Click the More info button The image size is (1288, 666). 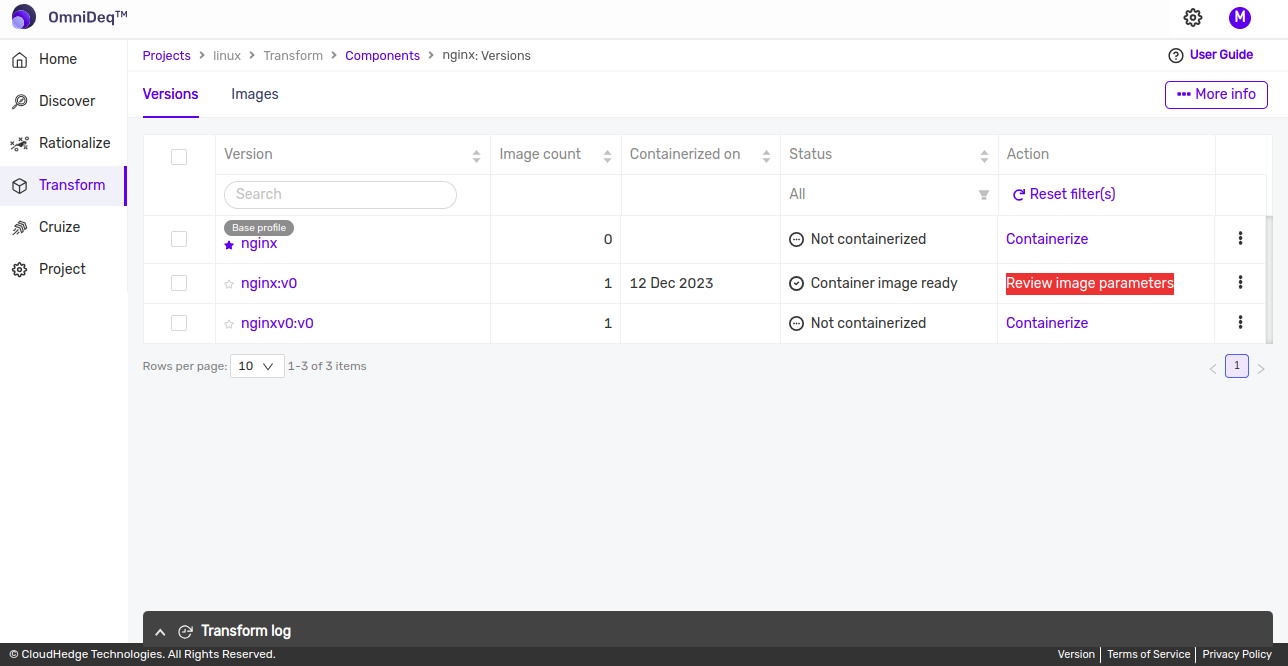(x=1216, y=94)
